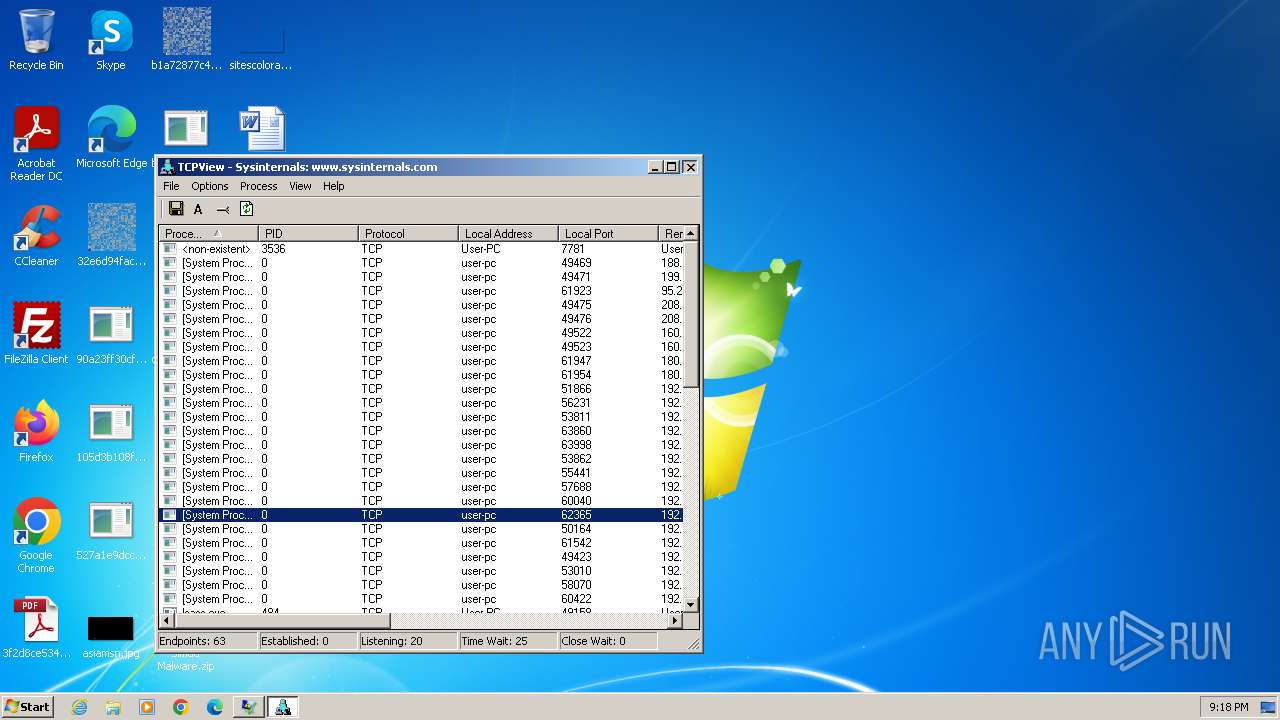Click the taskbar clock showing 9:18 PM

tap(1228, 707)
